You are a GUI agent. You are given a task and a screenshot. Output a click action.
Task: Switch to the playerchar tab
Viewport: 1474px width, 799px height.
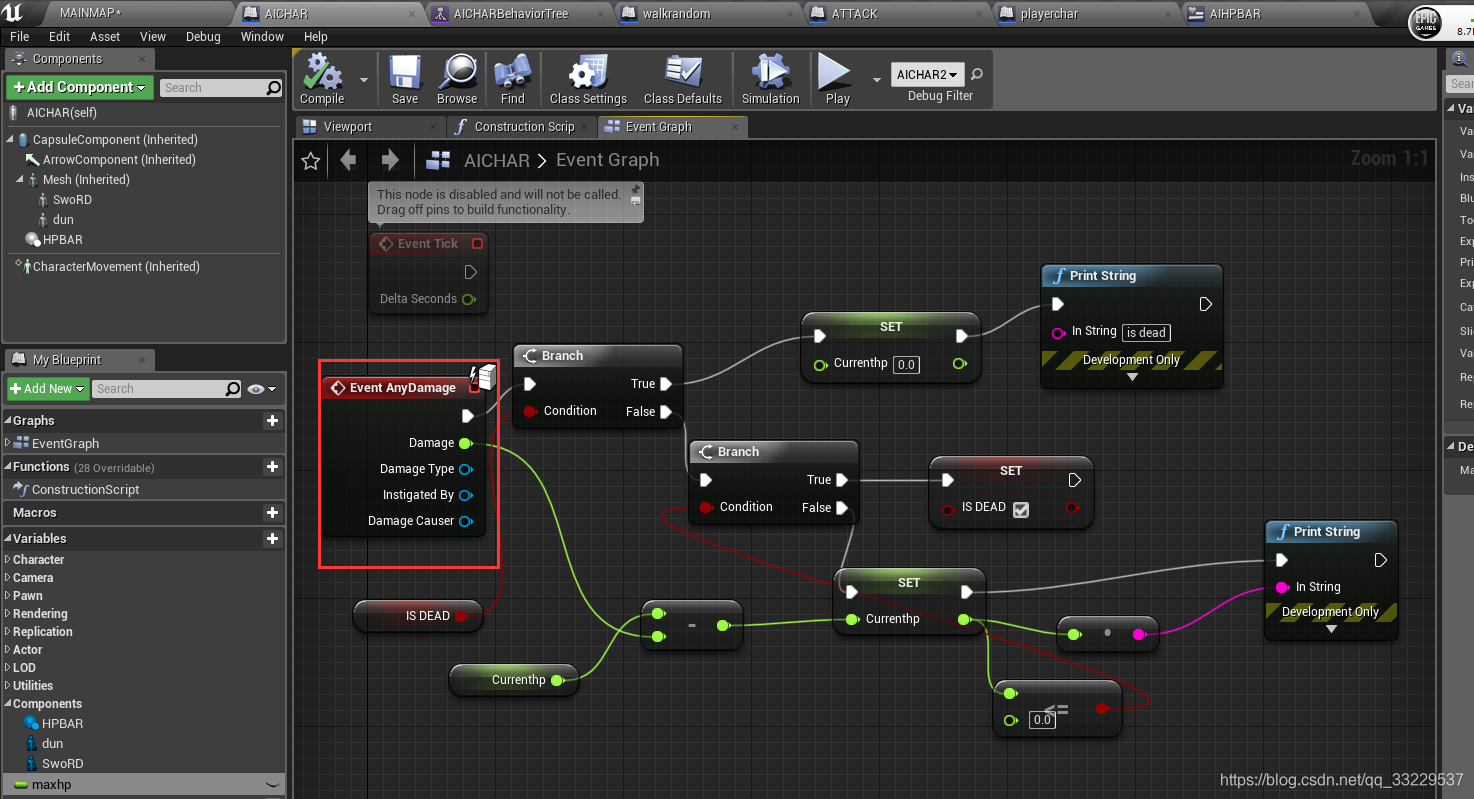pos(1084,14)
